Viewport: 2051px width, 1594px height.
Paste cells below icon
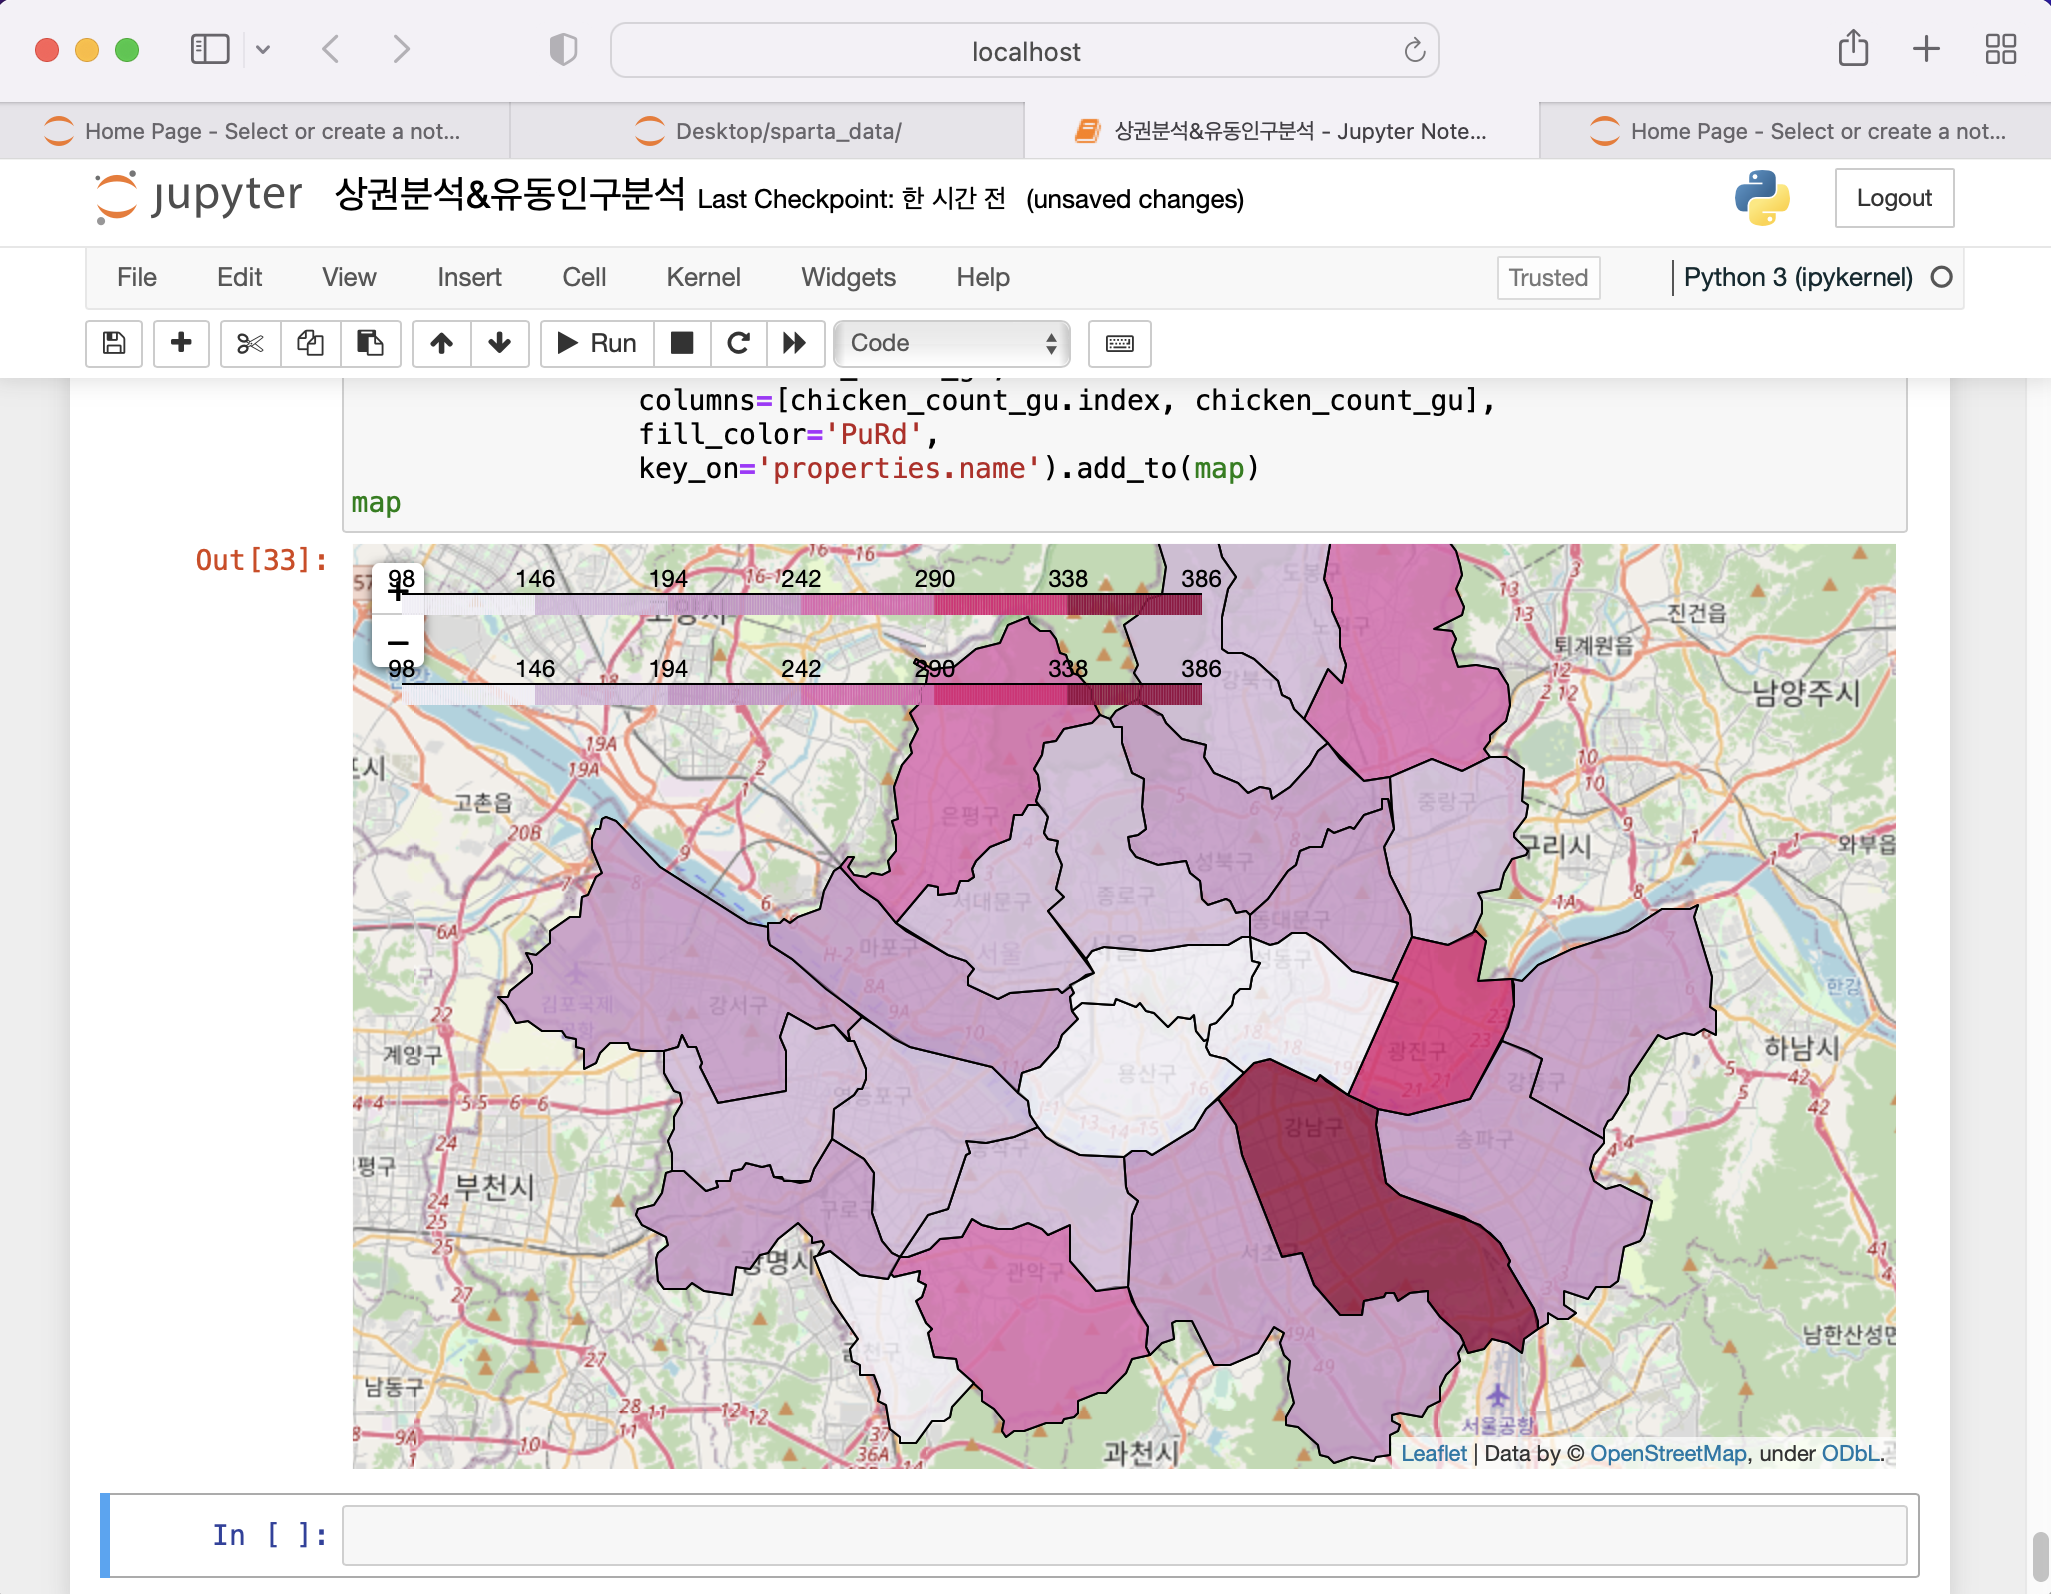(x=370, y=343)
